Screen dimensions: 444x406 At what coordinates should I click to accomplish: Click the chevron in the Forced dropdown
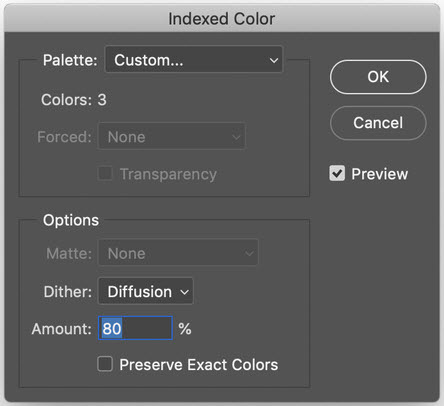point(236,137)
